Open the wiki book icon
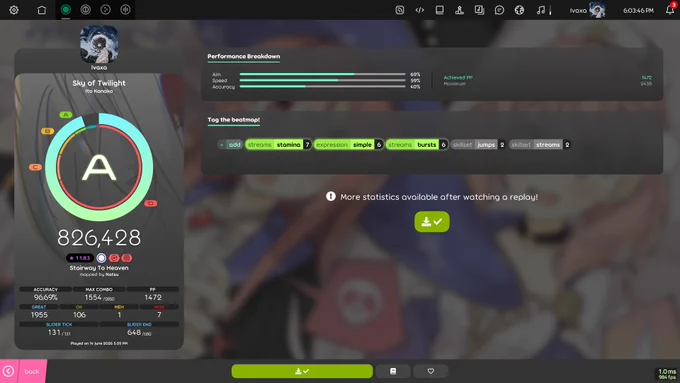This screenshot has width=680, height=383. click(439, 10)
